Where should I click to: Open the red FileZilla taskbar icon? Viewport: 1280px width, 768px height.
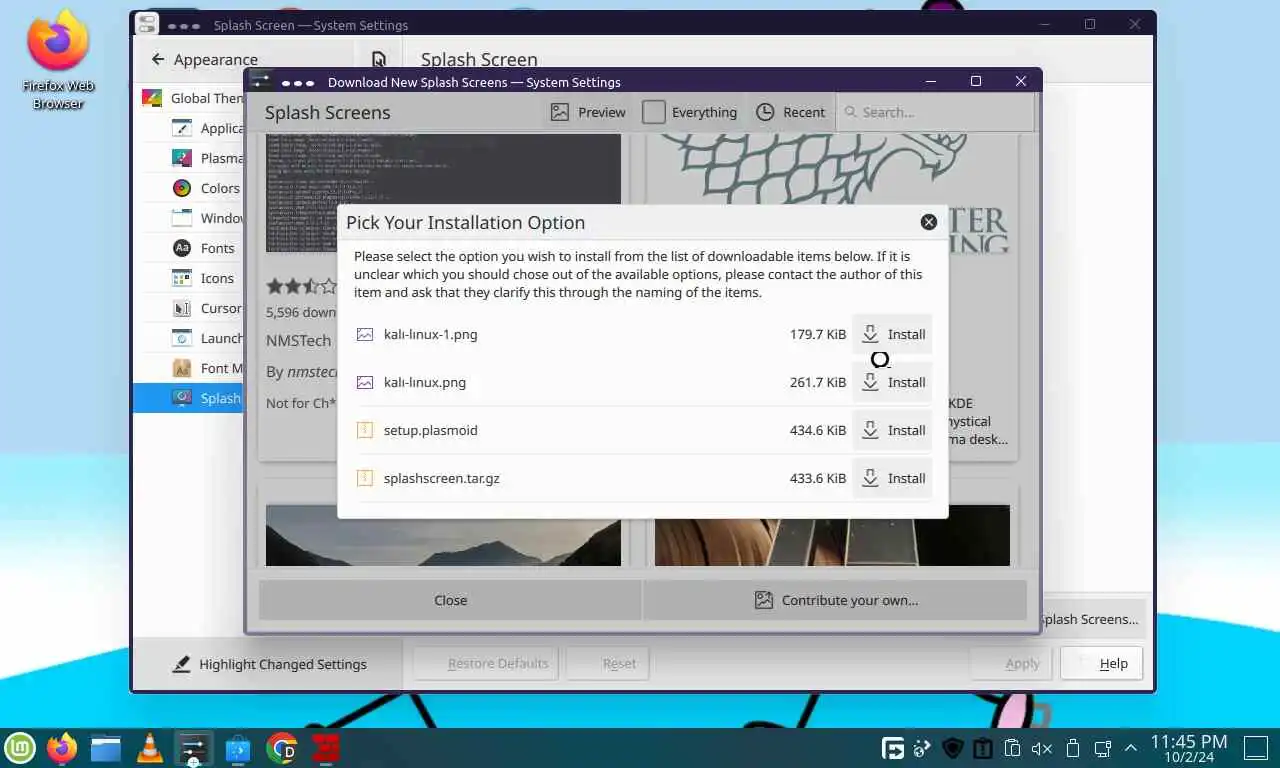326,748
